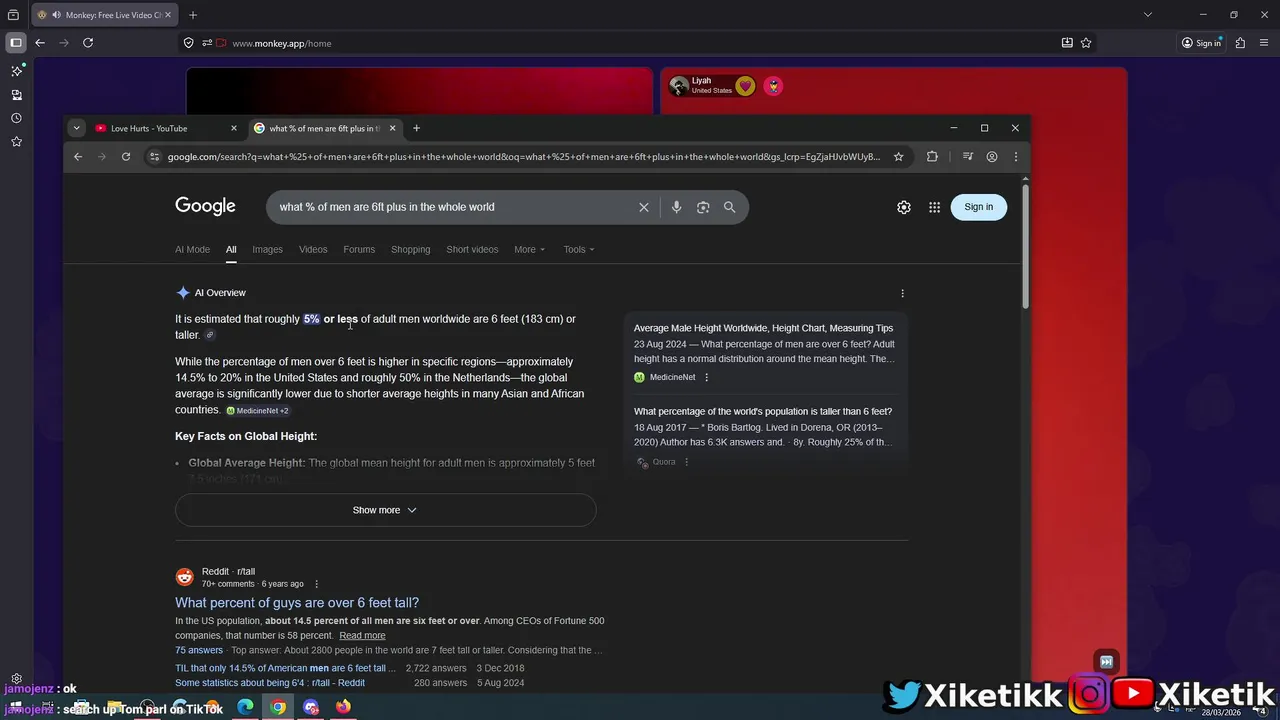Open Firefox sidebar AI chatbot sparkle icon

click(16, 71)
